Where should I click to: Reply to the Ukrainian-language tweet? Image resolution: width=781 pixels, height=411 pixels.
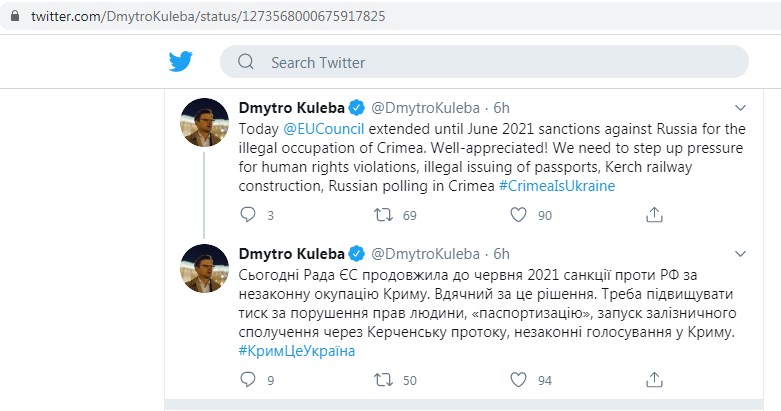[x=250, y=379]
